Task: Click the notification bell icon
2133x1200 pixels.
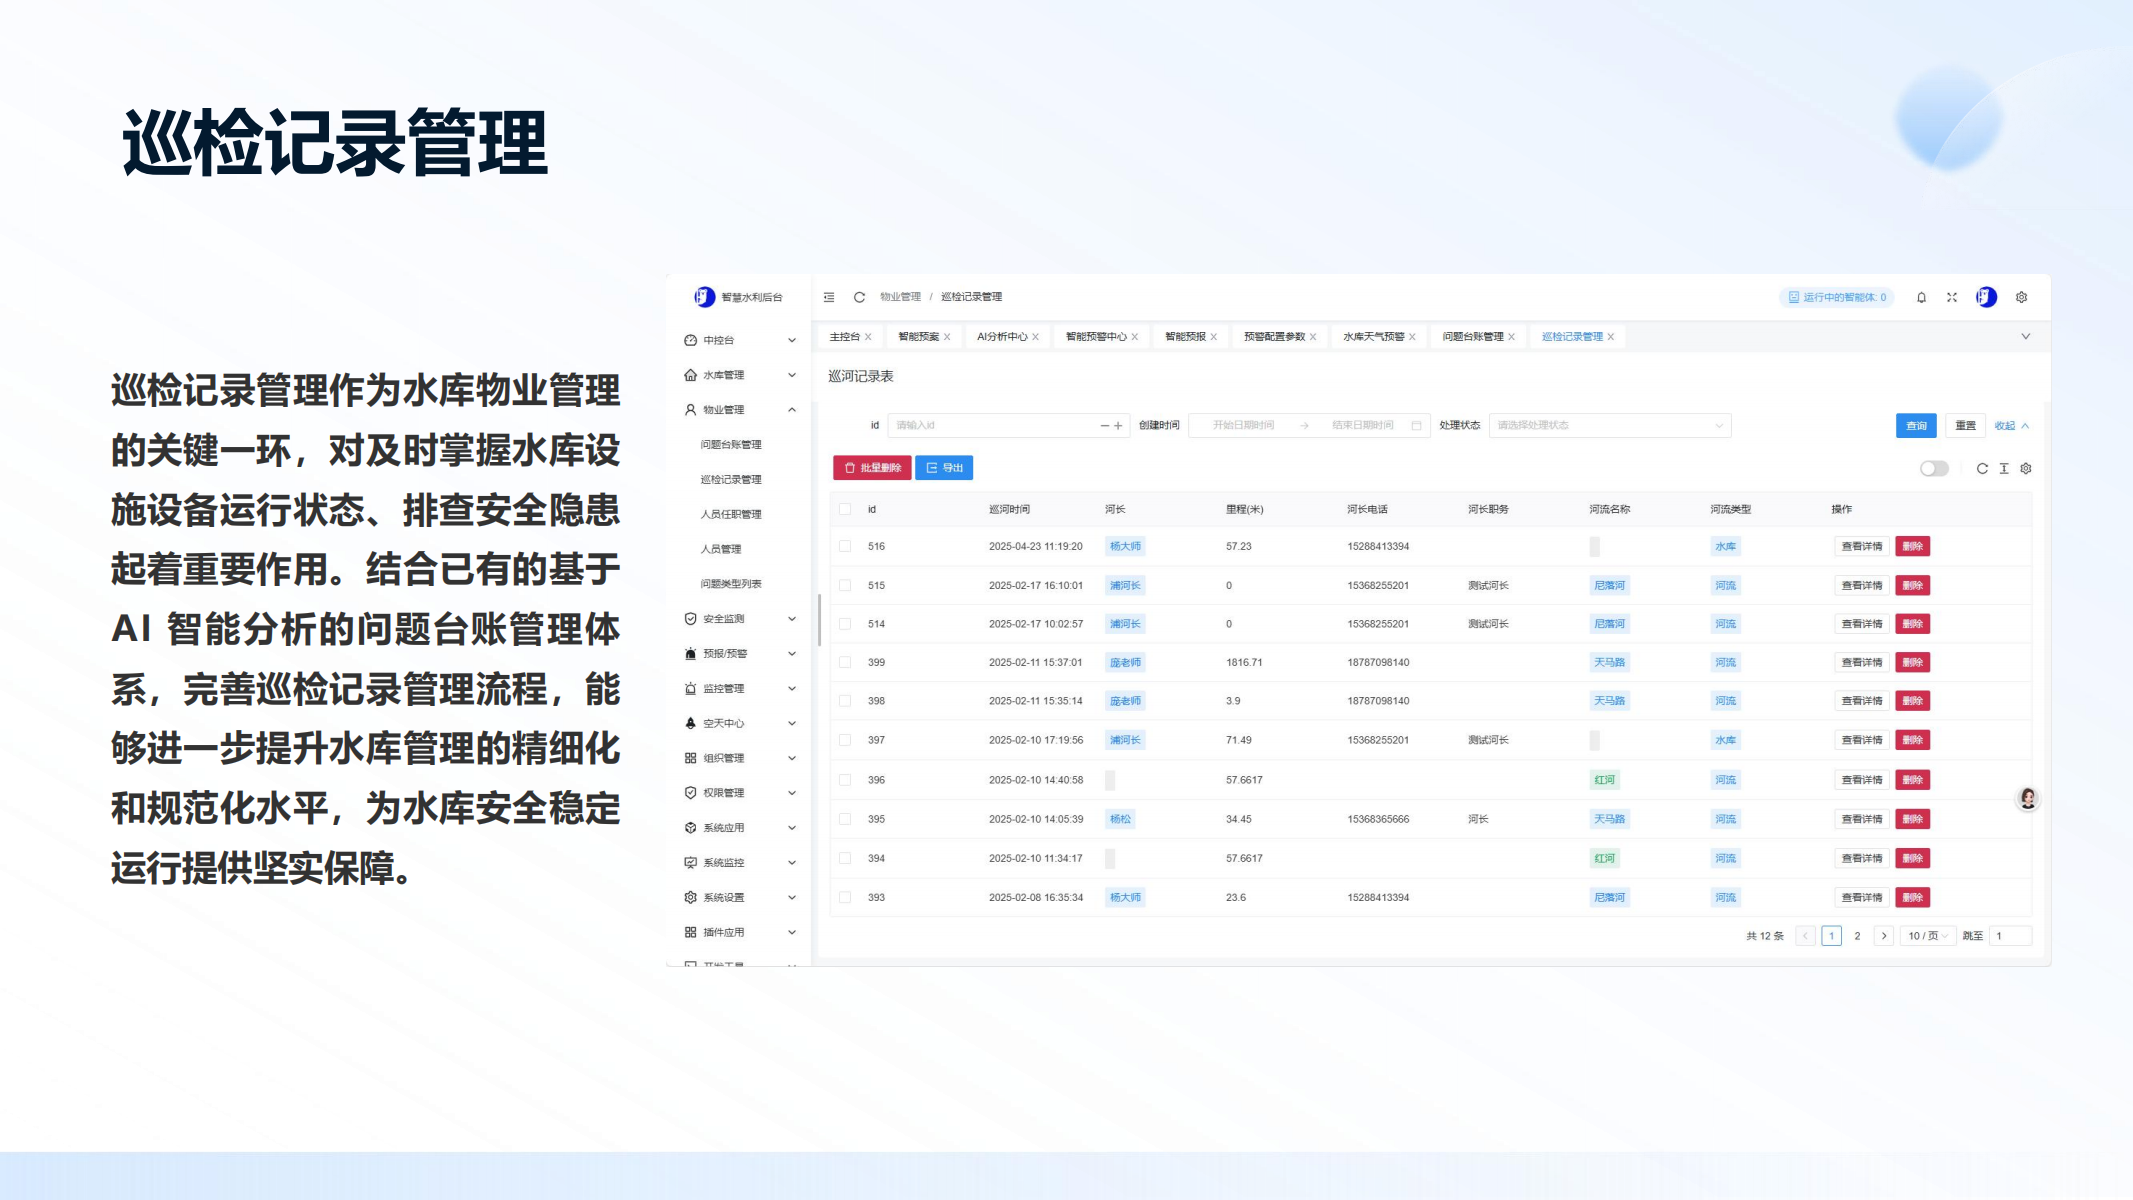Action: [1921, 297]
